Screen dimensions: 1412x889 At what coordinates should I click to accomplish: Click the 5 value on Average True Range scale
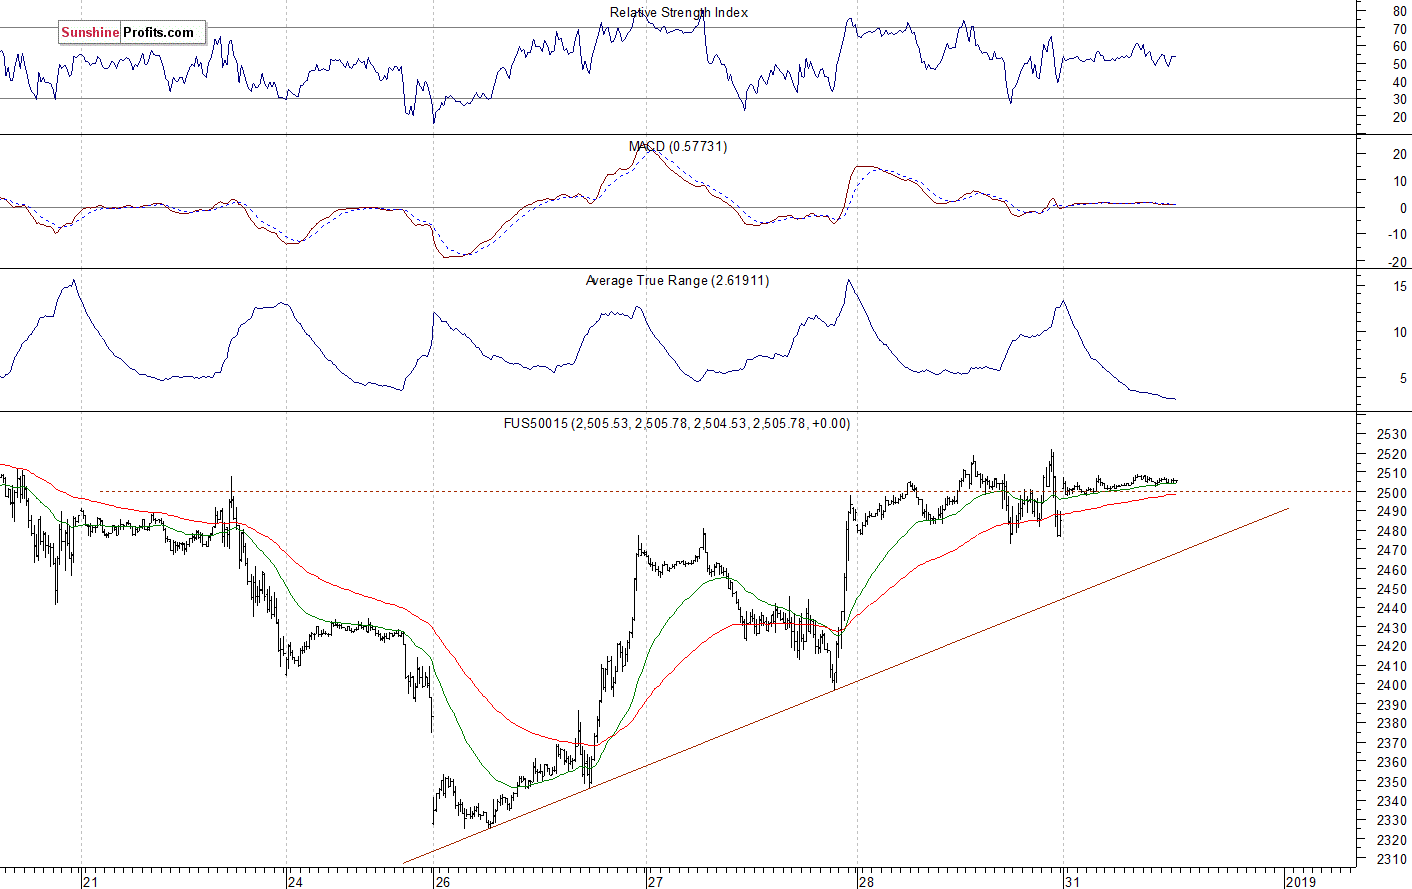(1403, 379)
